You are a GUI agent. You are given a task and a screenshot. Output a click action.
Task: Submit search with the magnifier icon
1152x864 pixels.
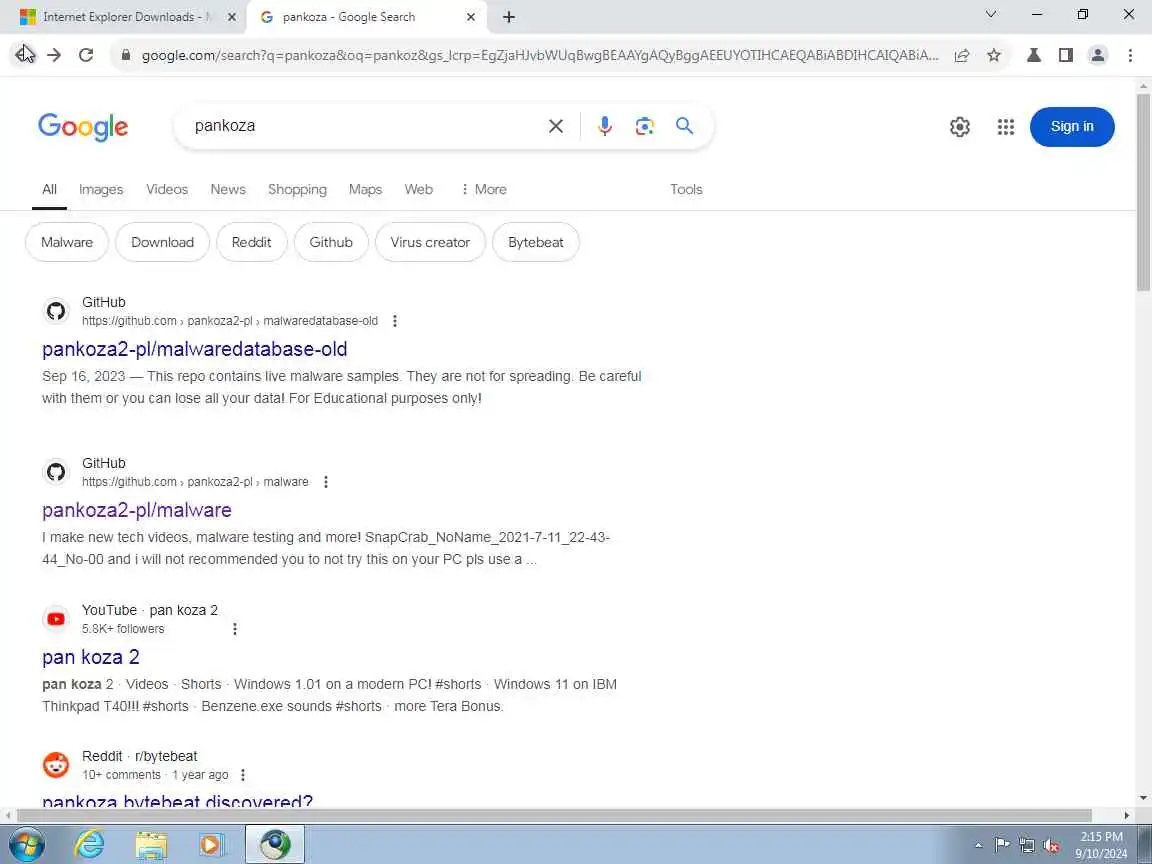pyautogui.click(x=684, y=126)
